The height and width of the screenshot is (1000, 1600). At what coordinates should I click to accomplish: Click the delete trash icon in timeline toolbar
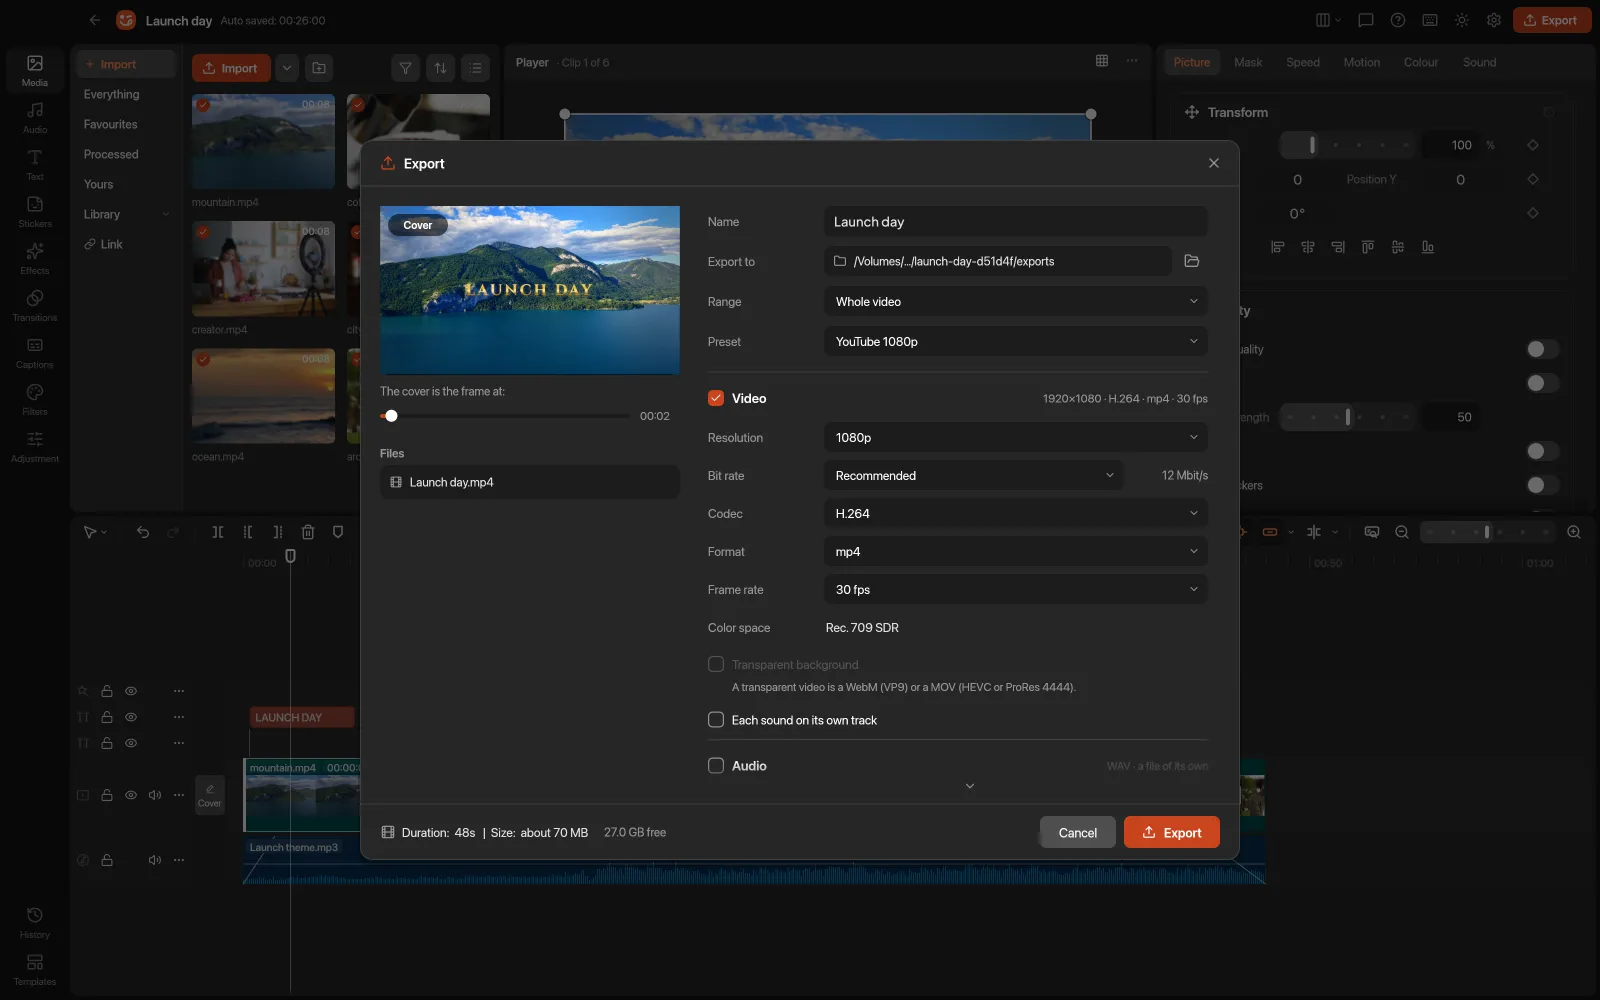(308, 532)
